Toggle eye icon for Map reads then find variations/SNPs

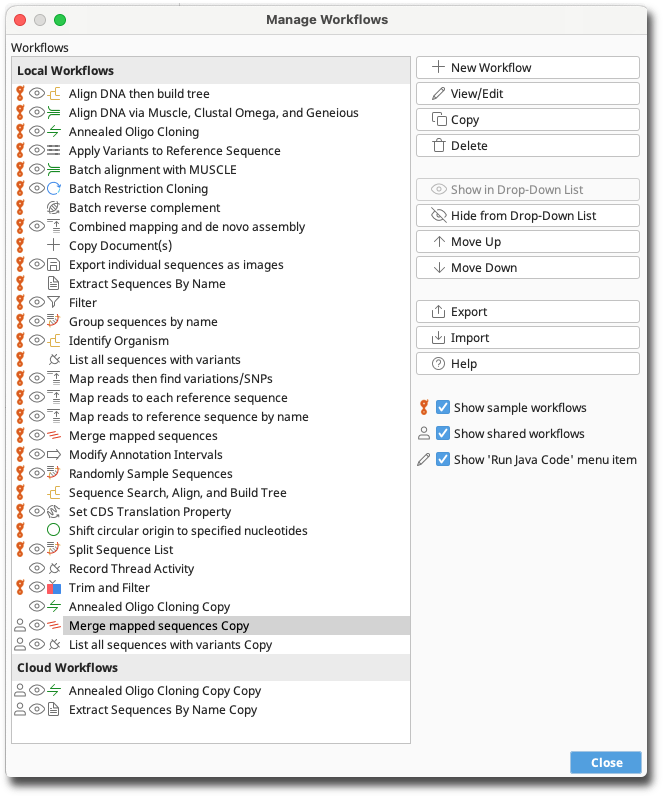[x=37, y=379]
